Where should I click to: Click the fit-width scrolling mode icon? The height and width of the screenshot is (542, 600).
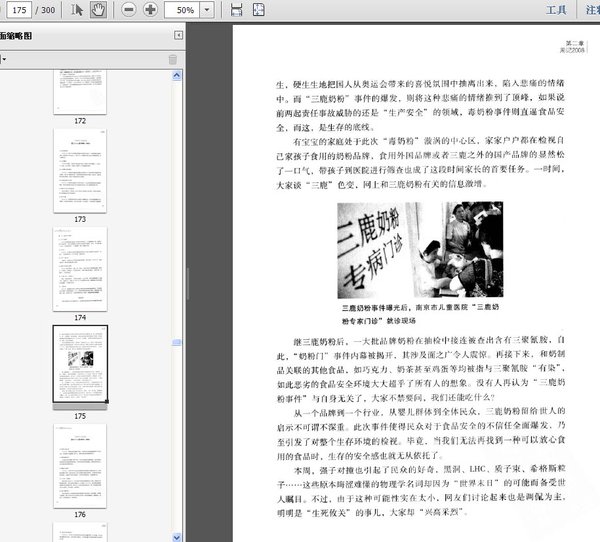[235, 10]
